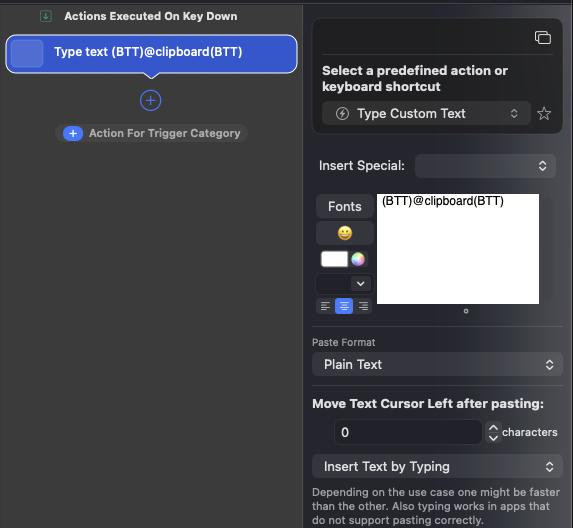Click the blue plus icon for trigger category

(73, 133)
